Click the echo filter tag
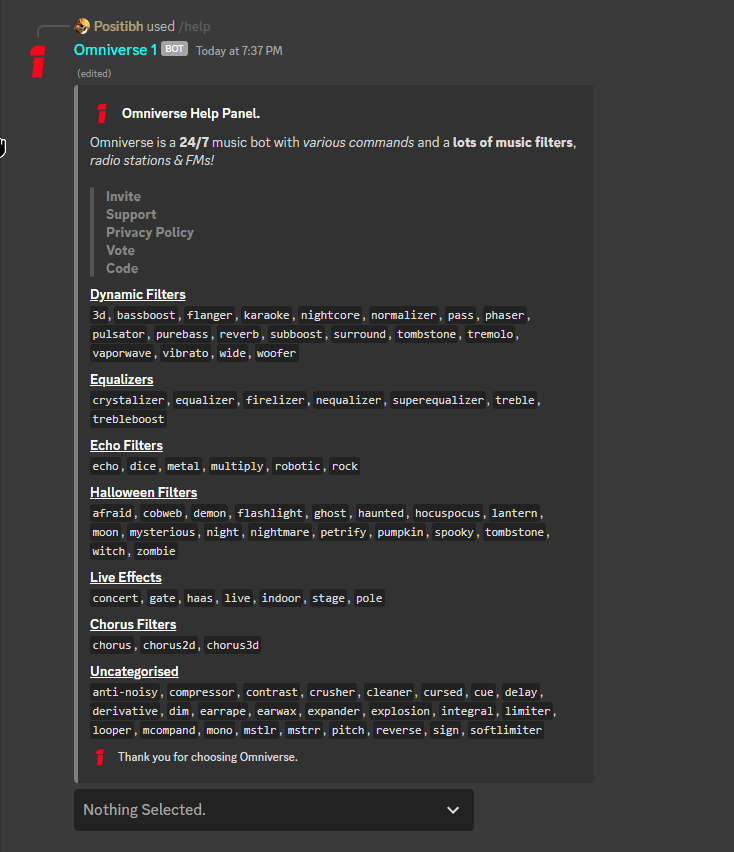 [105, 466]
